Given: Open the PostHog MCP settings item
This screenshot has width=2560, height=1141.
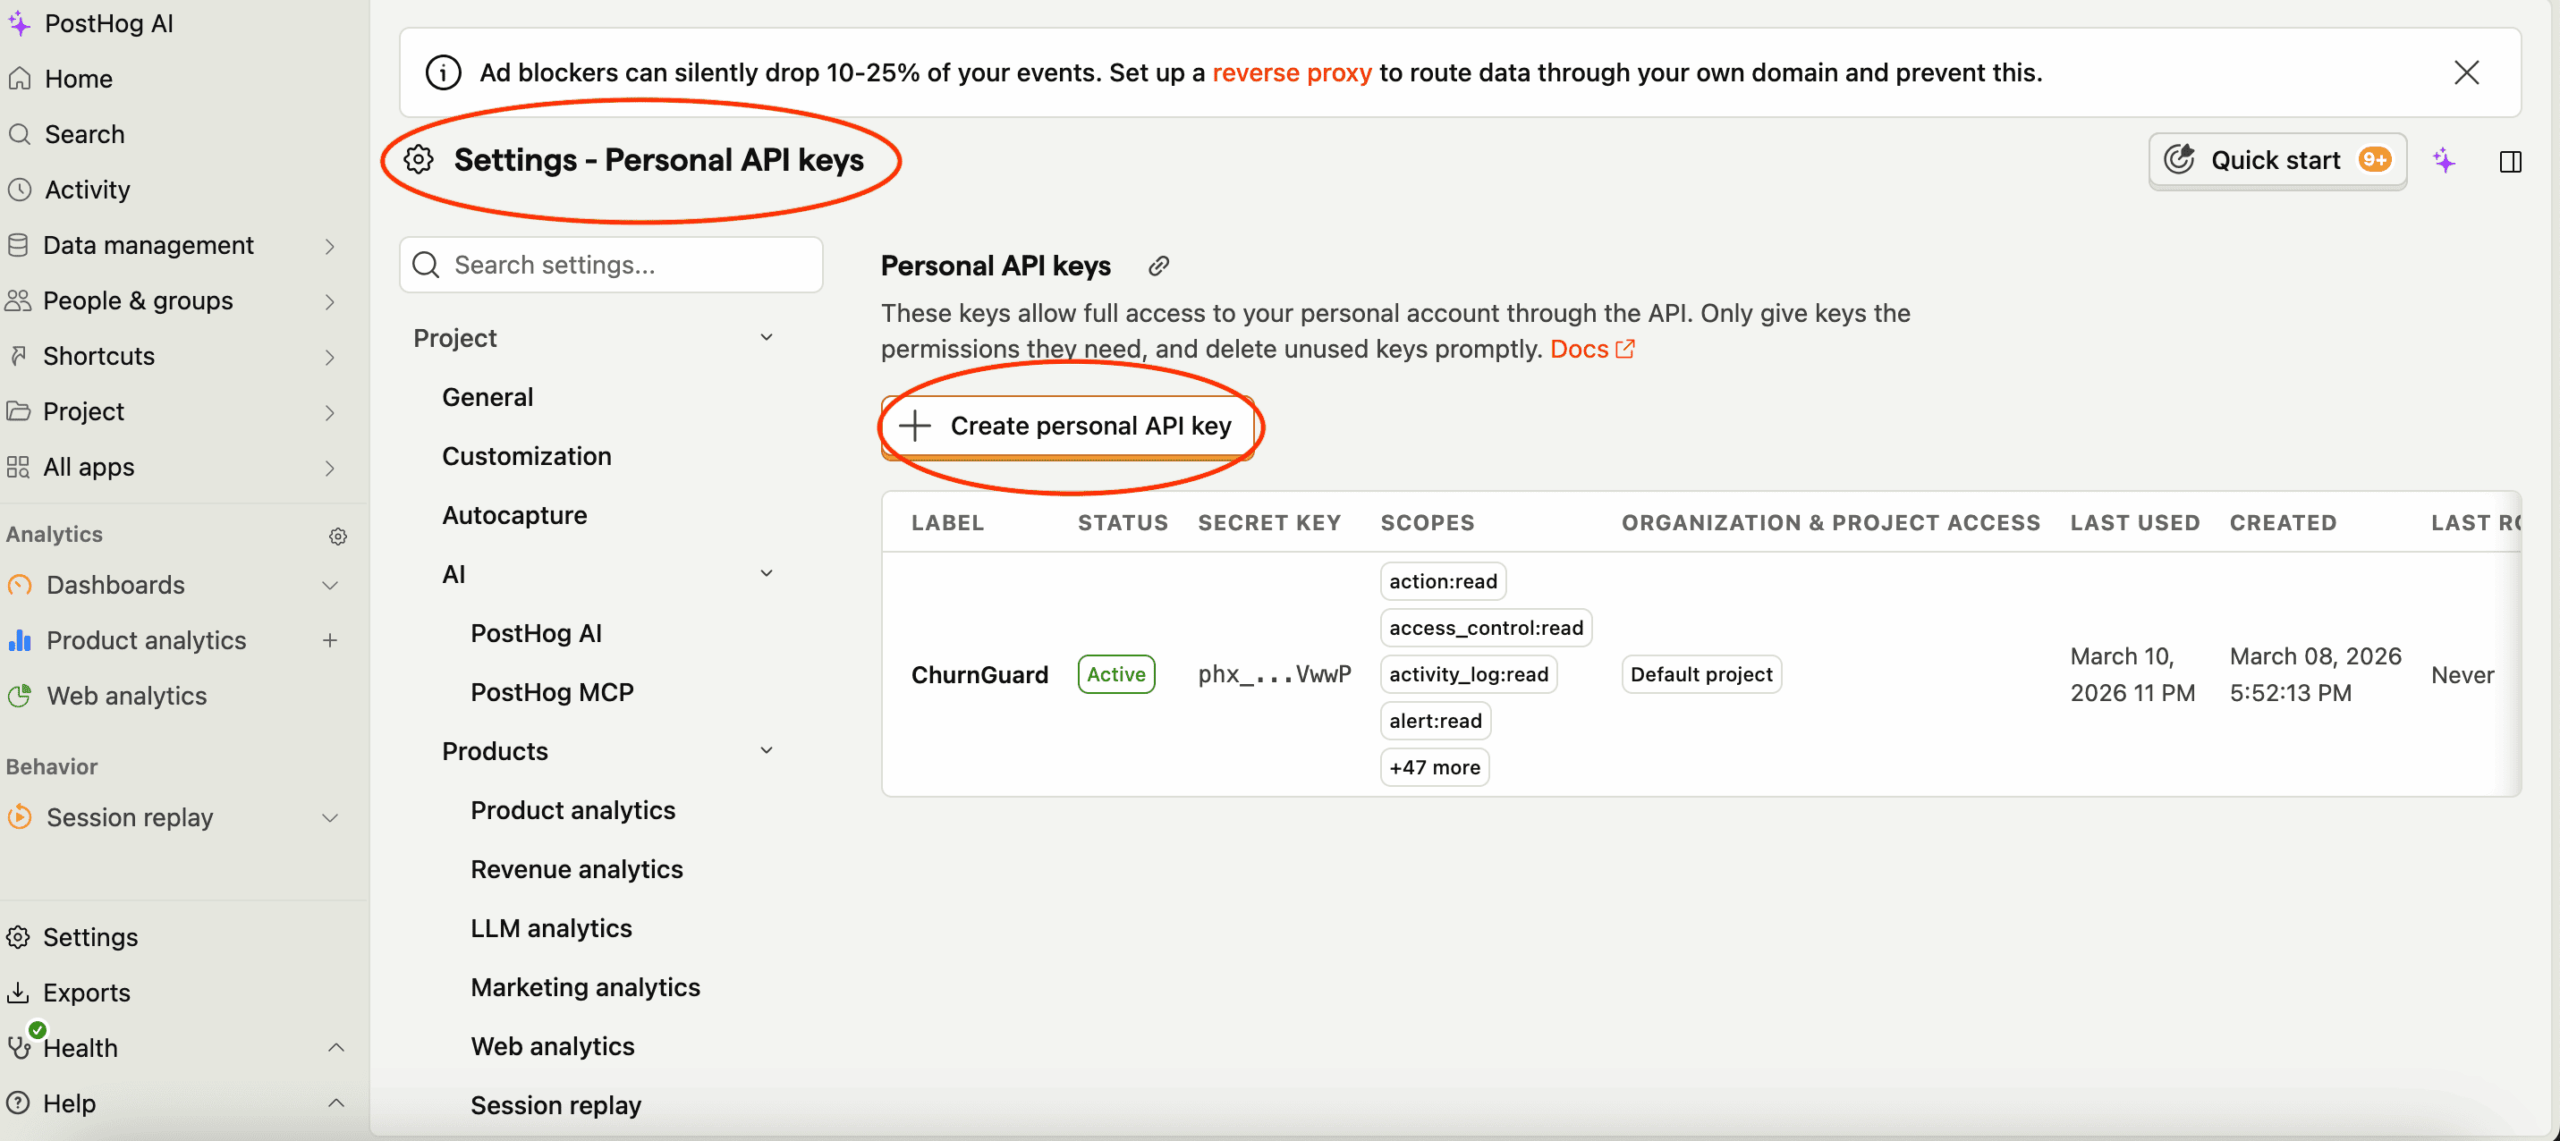Looking at the screenshot, I should tap(552, 692).
